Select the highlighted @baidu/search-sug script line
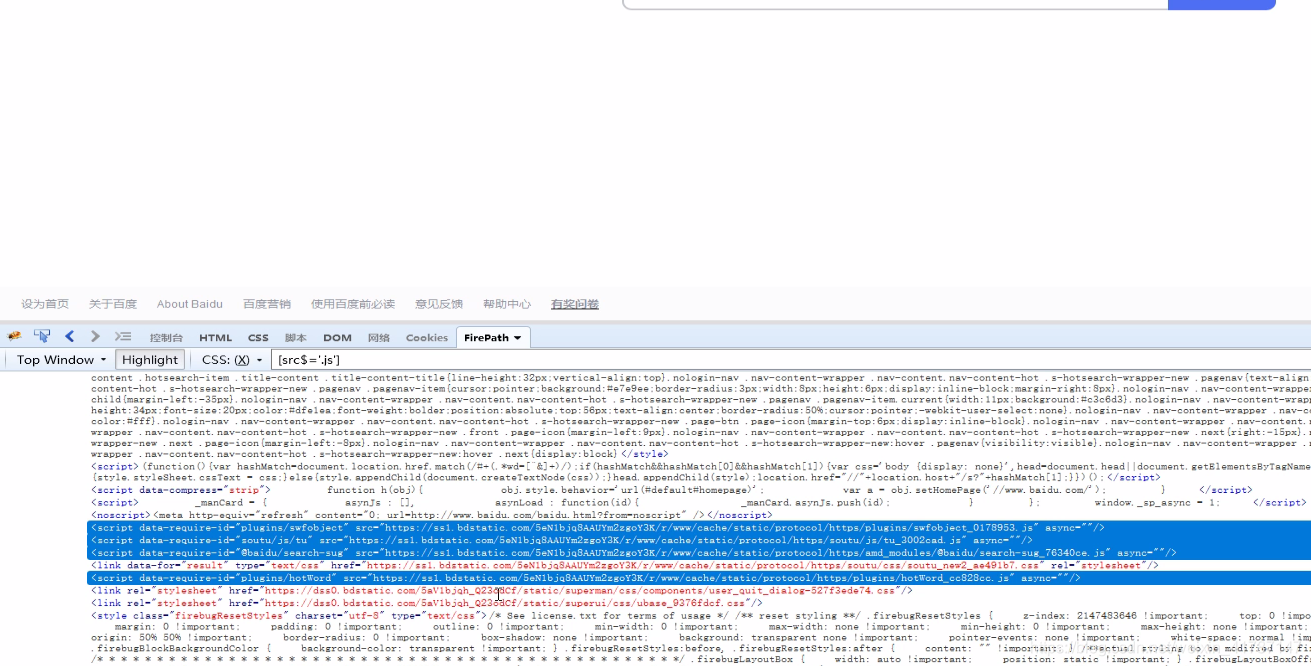The image size is (1311, 666). pos(698,553)
